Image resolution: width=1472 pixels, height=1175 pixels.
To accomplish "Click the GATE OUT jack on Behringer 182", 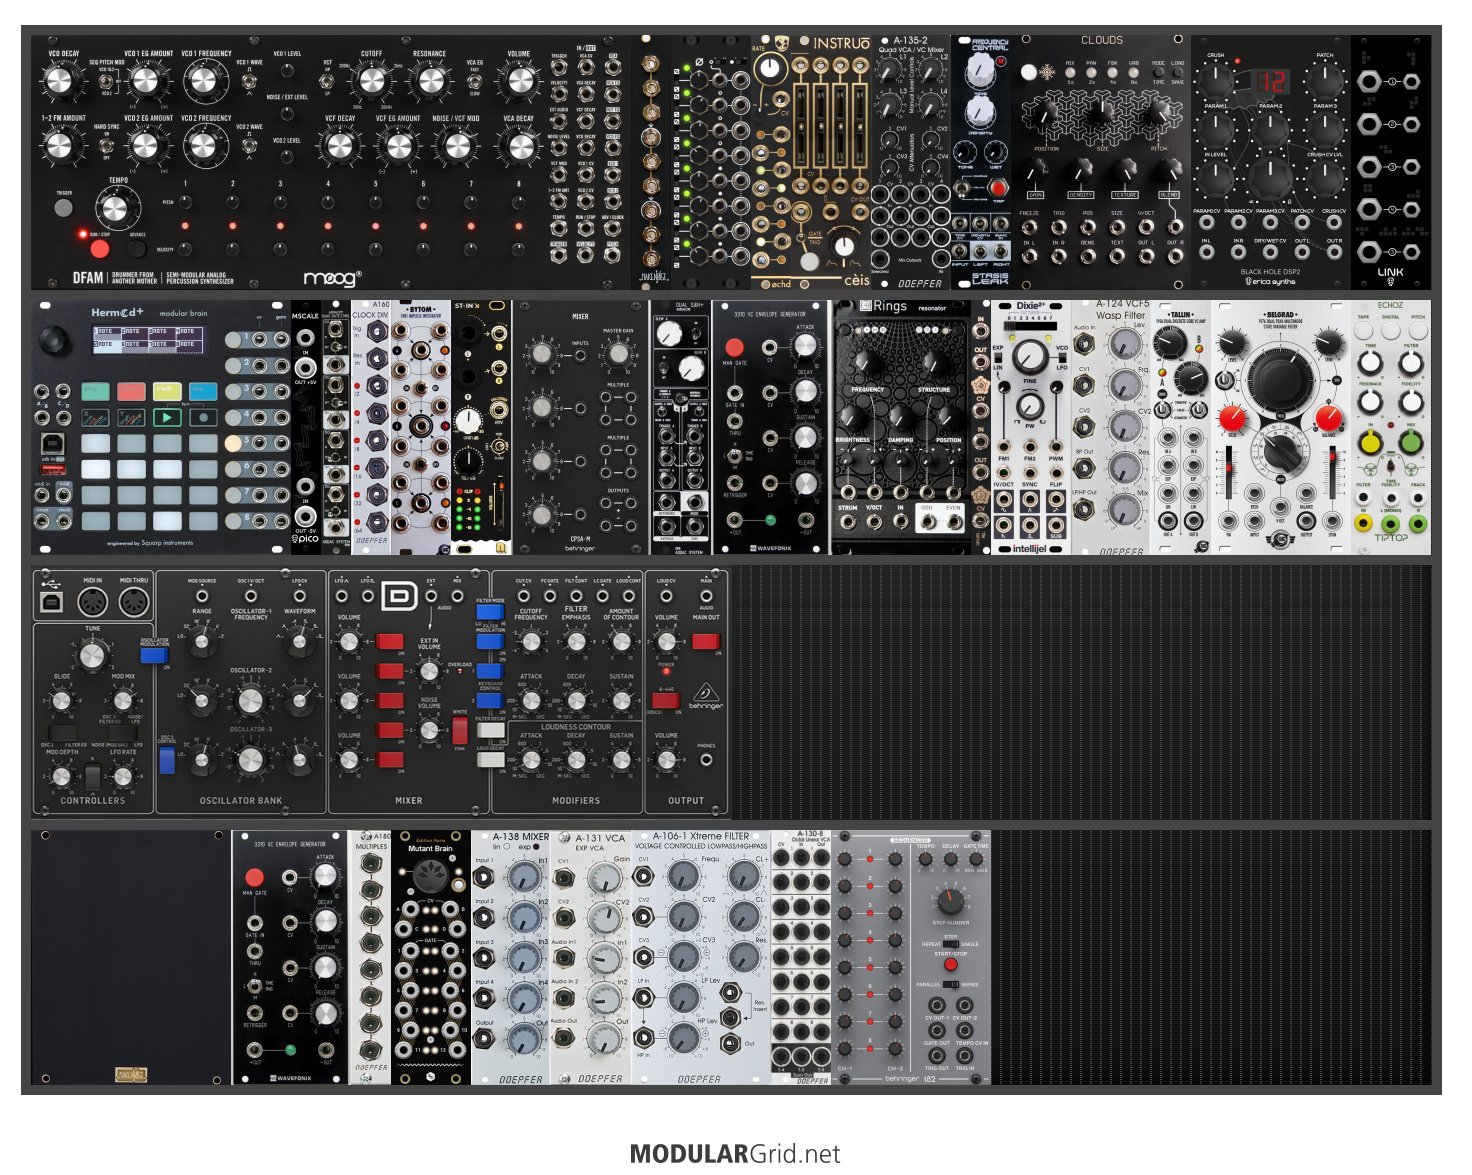I will pos(937,1030).
